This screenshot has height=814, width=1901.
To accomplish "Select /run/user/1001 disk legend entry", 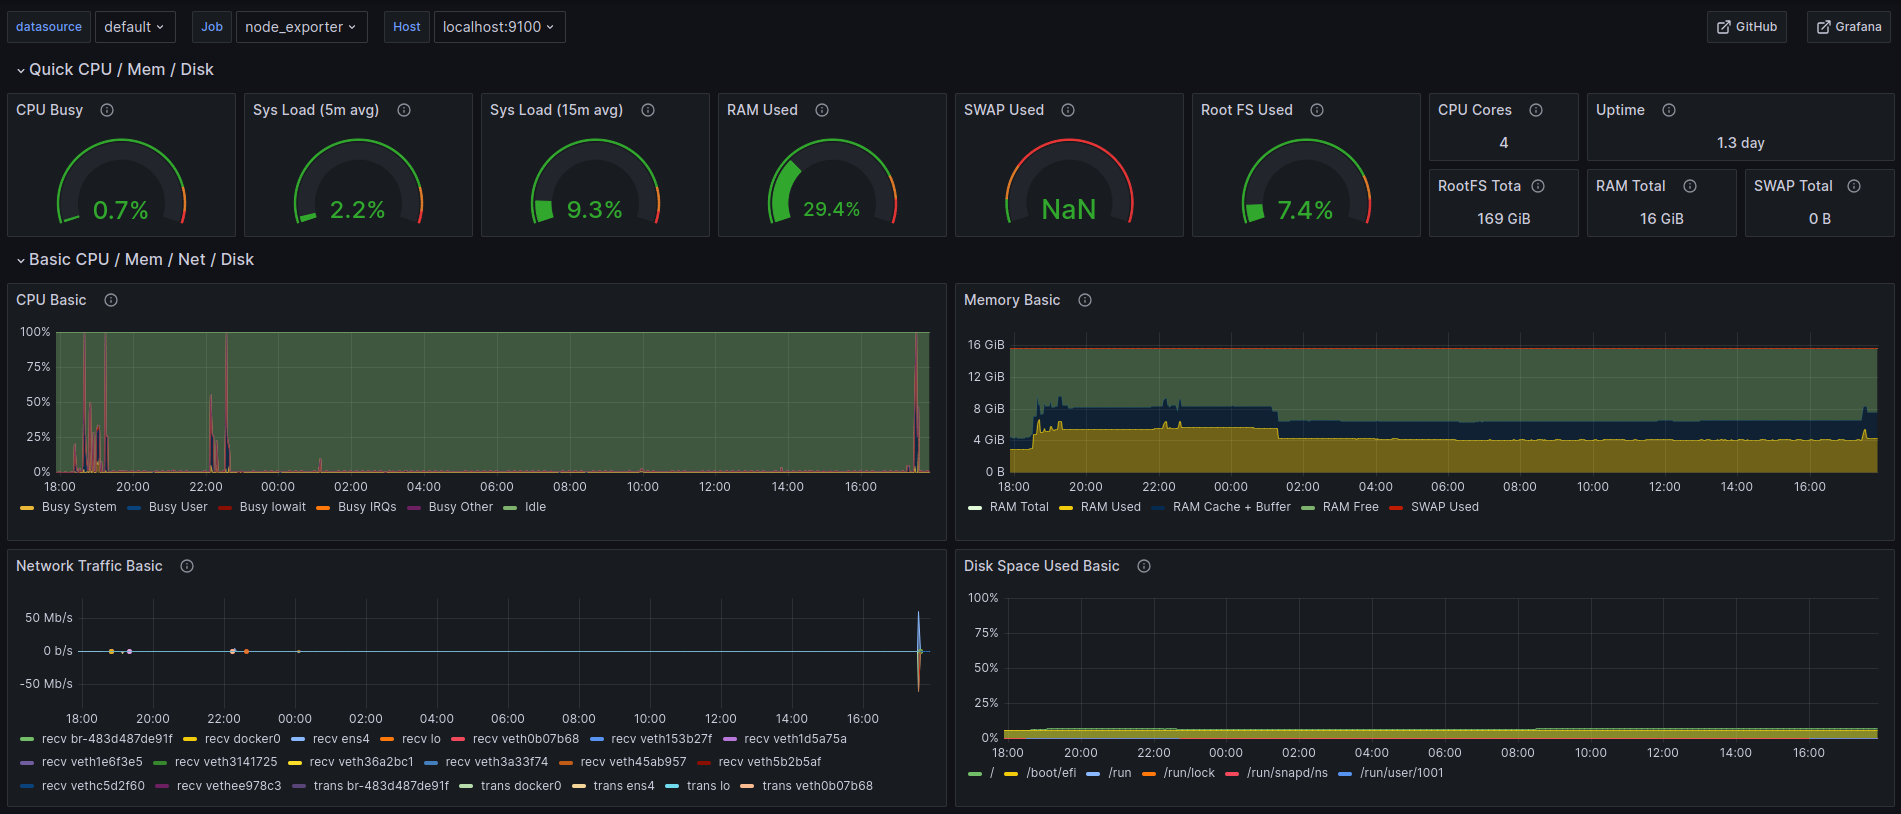I will tap(1402, 773).
